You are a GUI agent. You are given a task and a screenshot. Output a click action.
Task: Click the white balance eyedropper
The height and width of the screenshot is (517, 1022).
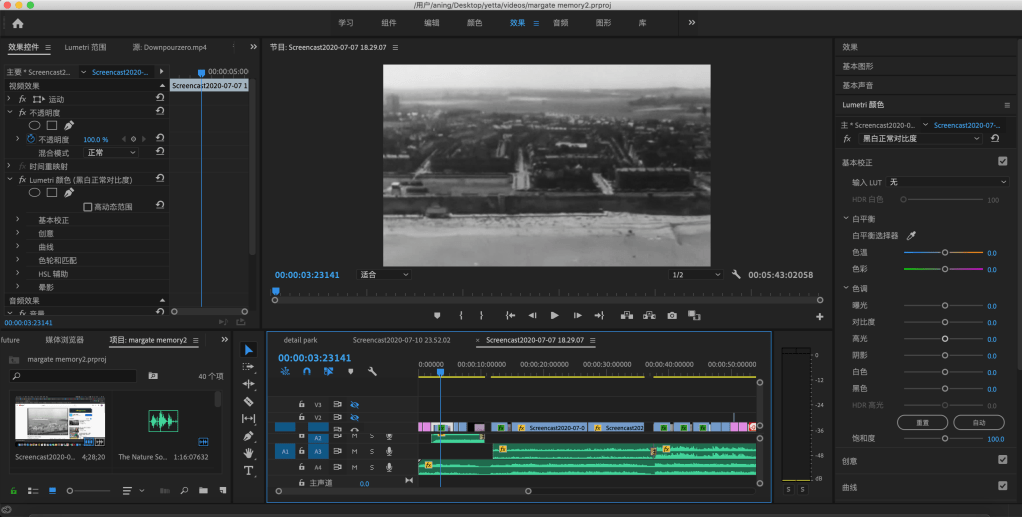tap(911, 236)
